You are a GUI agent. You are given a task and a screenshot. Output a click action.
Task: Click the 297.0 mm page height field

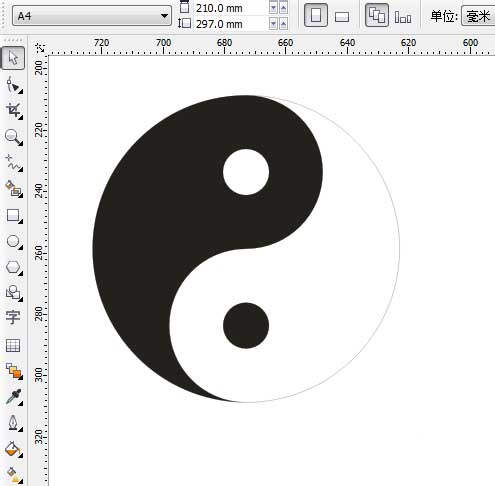point(231,24)
